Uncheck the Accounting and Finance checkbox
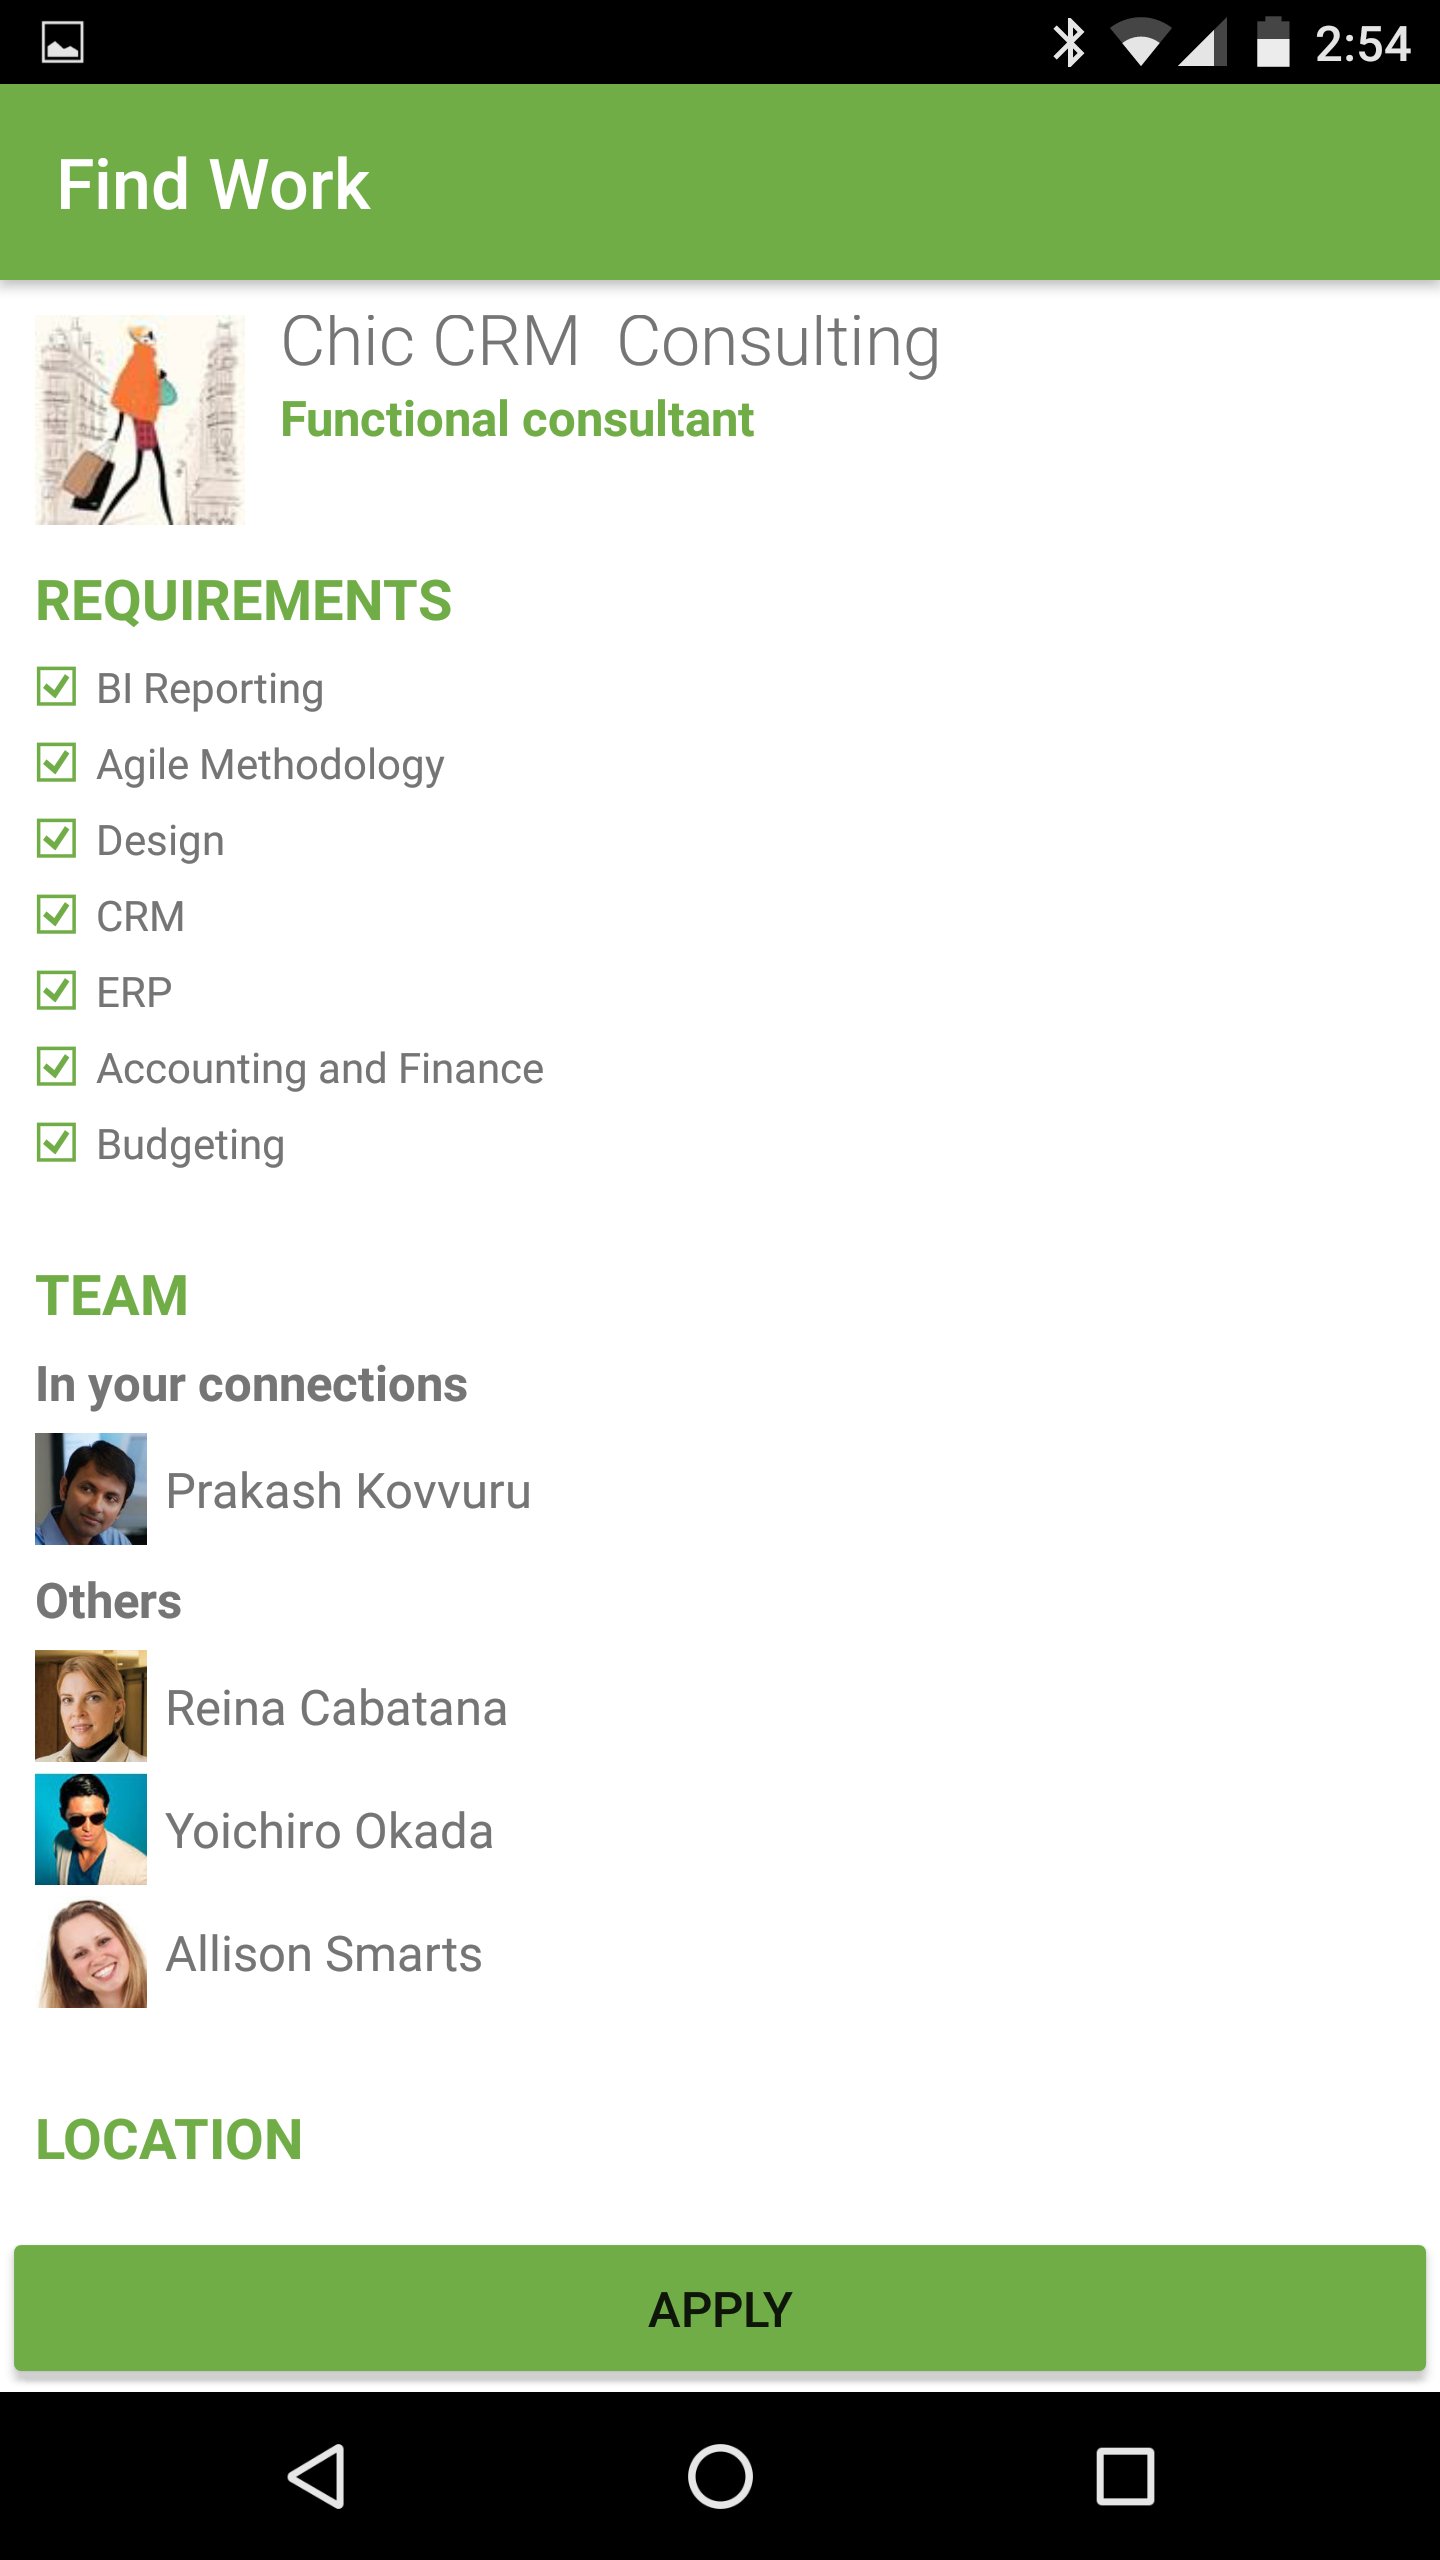The width and height of the screenshot is (1440, 2560). (x=56, y=1067)
